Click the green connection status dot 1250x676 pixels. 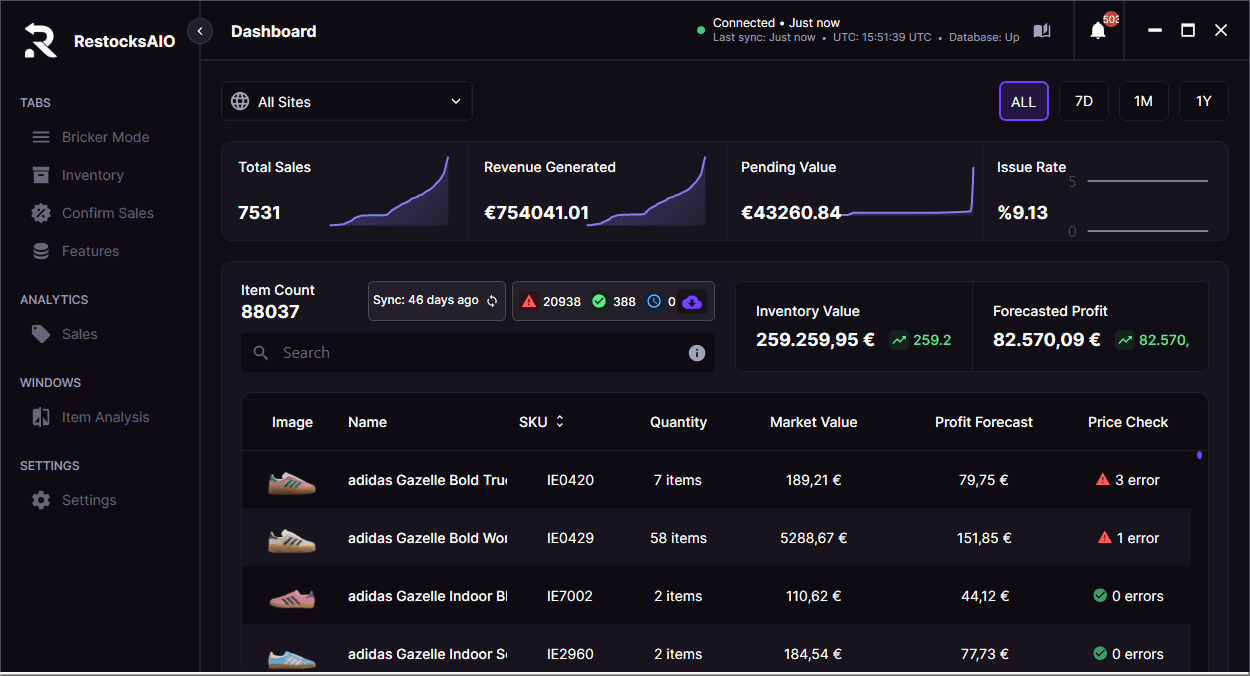[701, 30]
